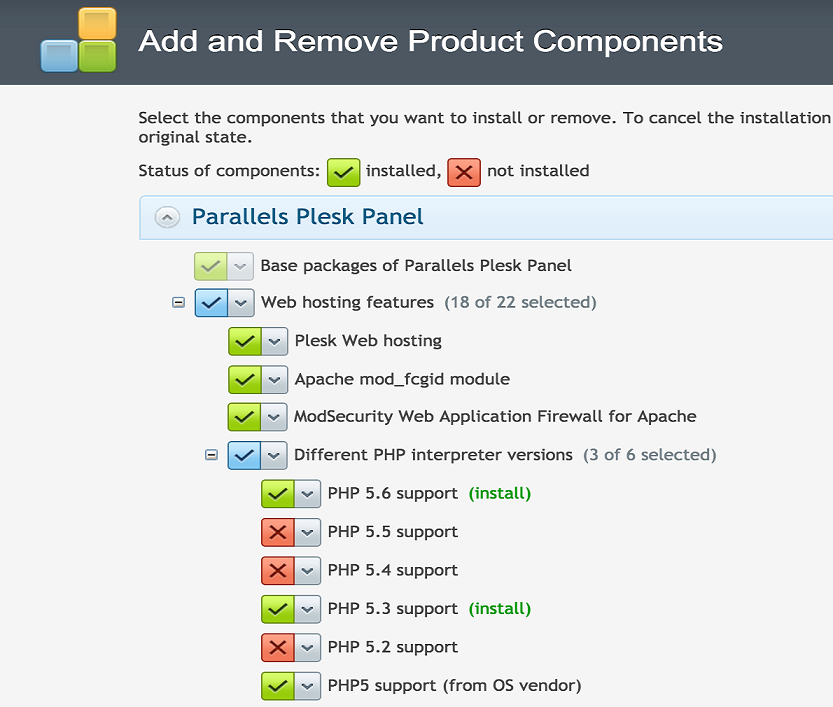Screen dimensions: 833x707
Task: Toggle ModSecurity Web Application Firewall checkmark
Action: pos(244,416)
